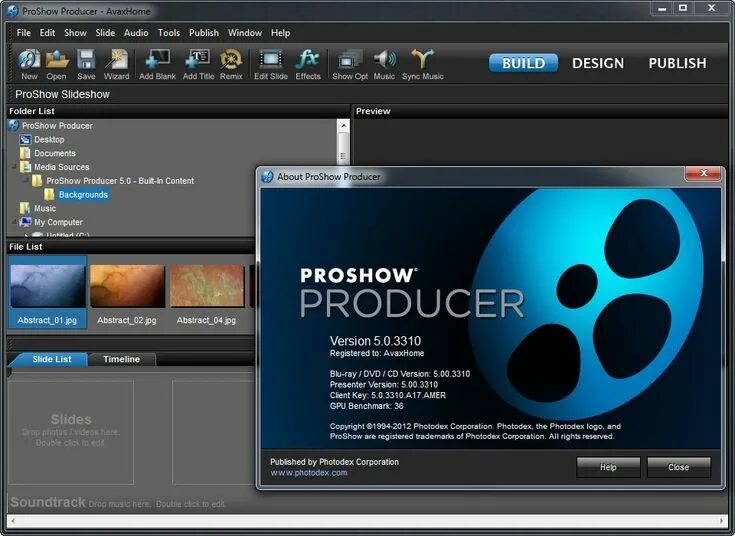Click the folder list scroll up arrow
Viewport: 735px width, 536px height.
pyautogui.click(x=343, y=125)
